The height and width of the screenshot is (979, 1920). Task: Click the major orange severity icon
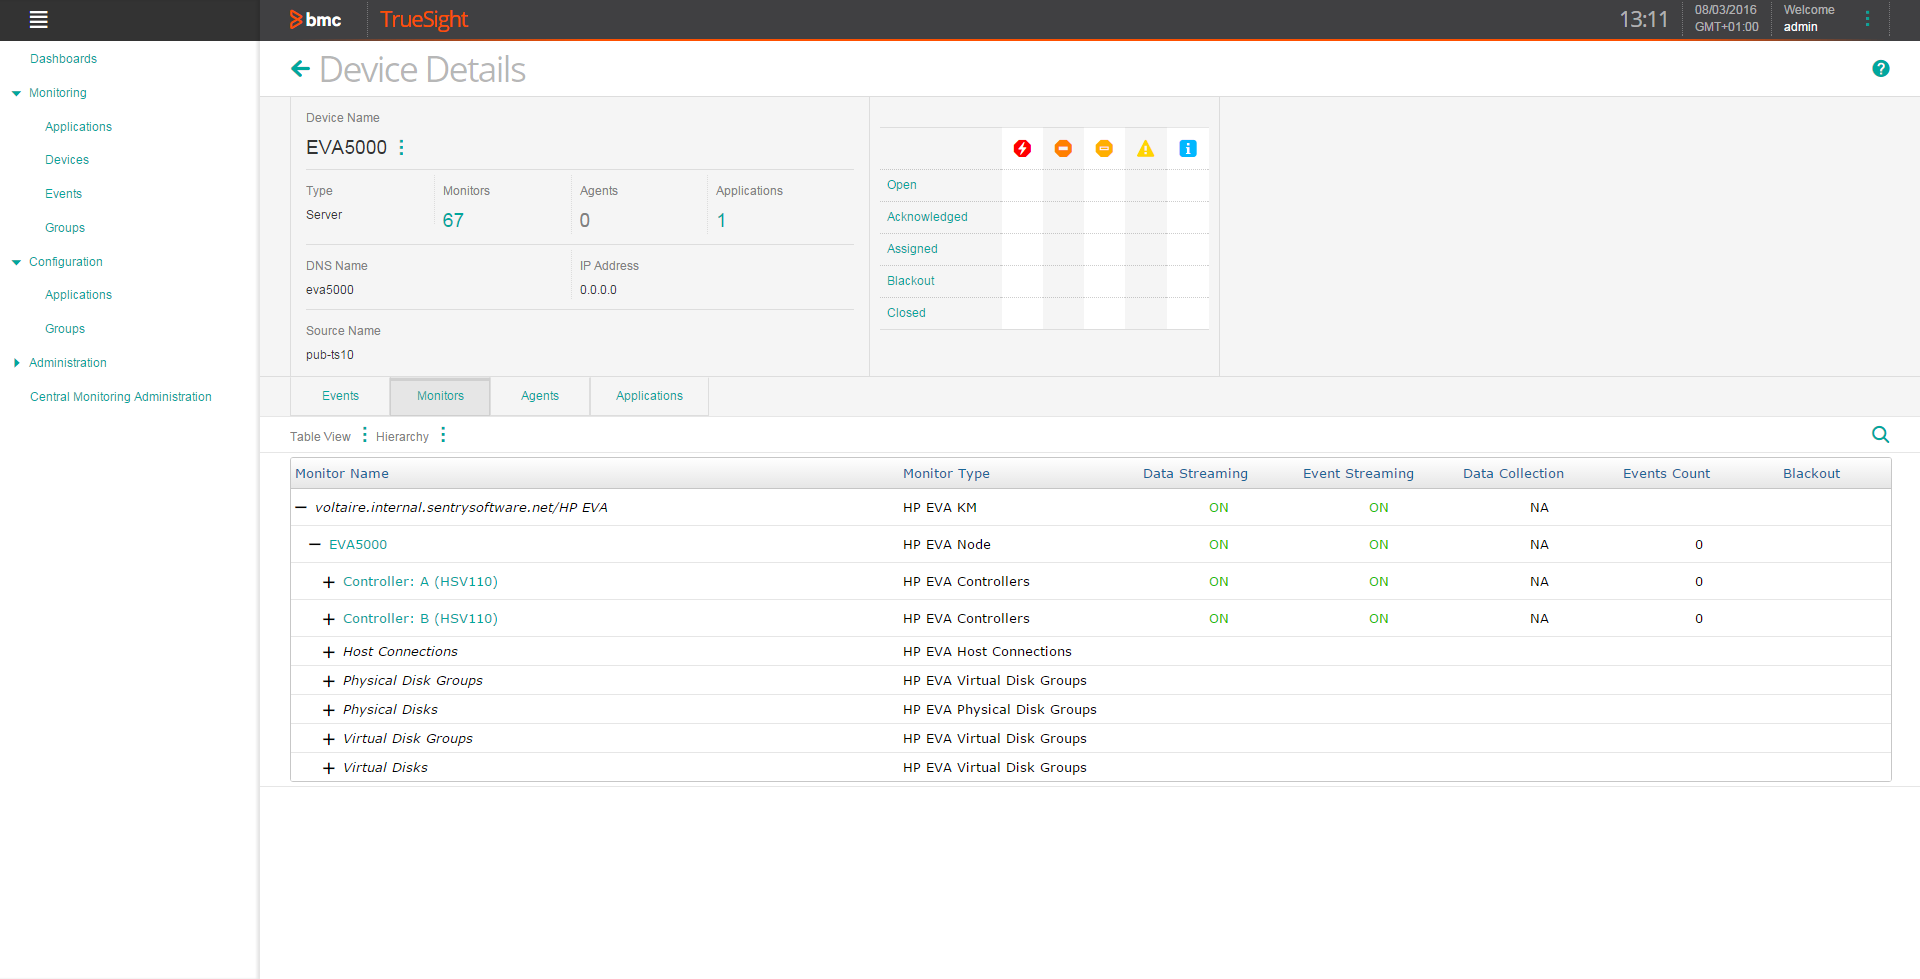[x=1063, y=149]
